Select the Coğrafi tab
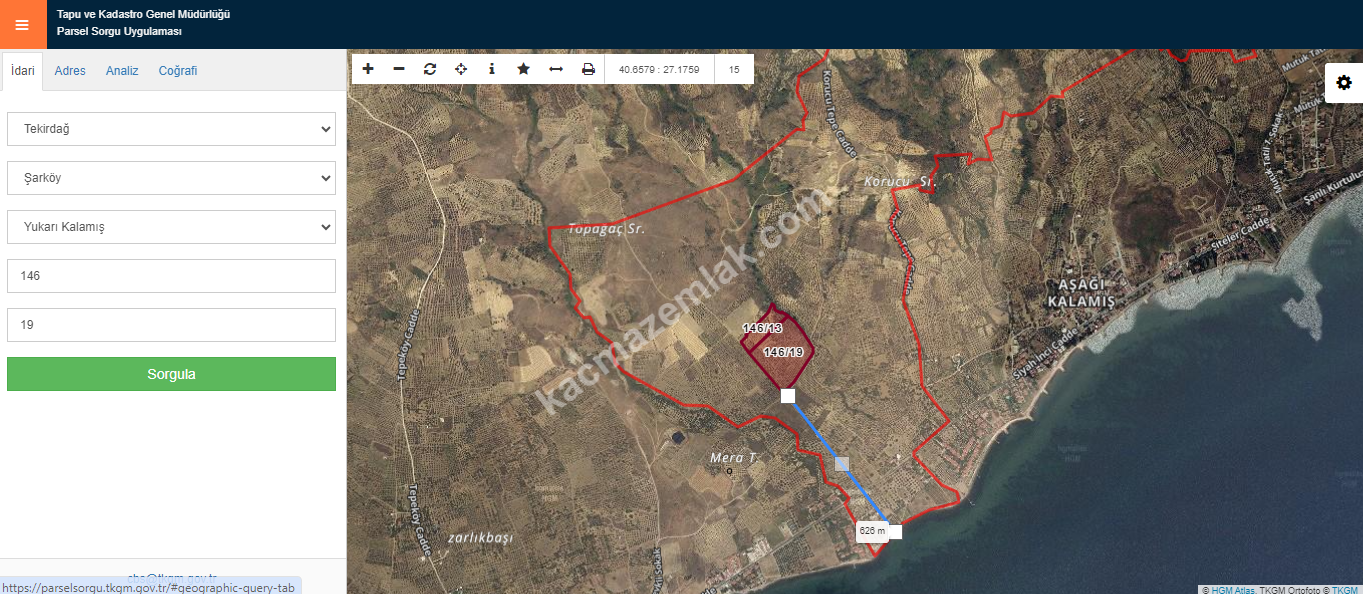 pyautogui.click(x=178, y=71)
